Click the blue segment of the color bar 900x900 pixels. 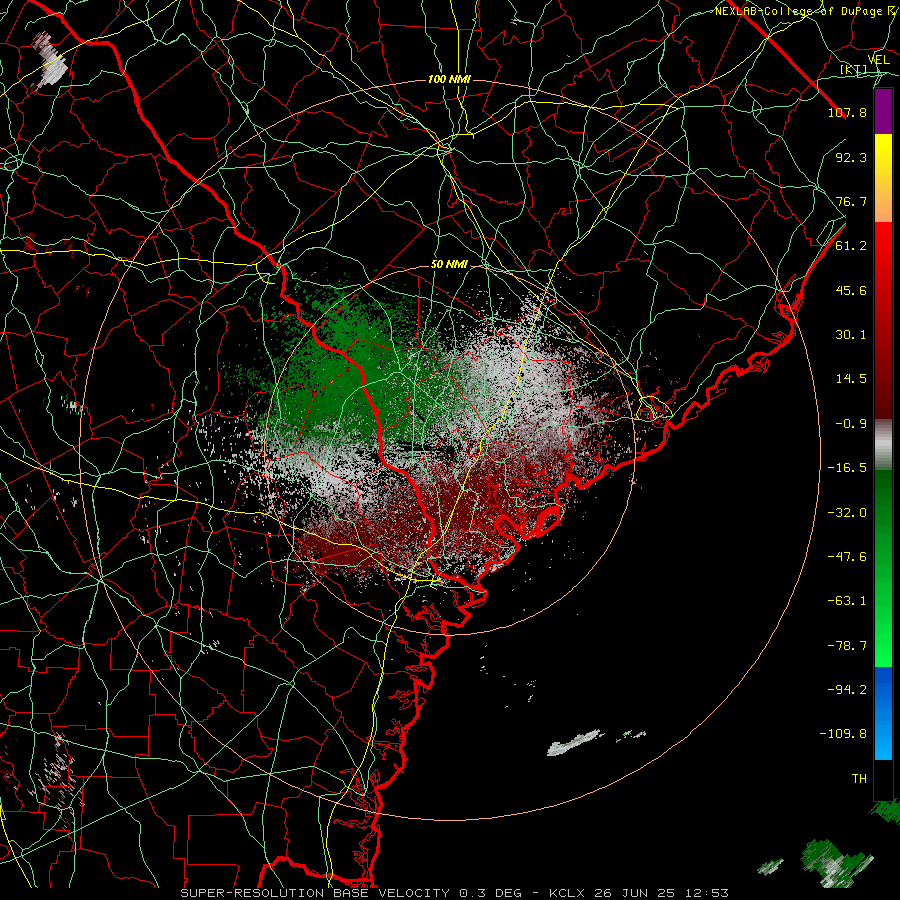(883, 713)
